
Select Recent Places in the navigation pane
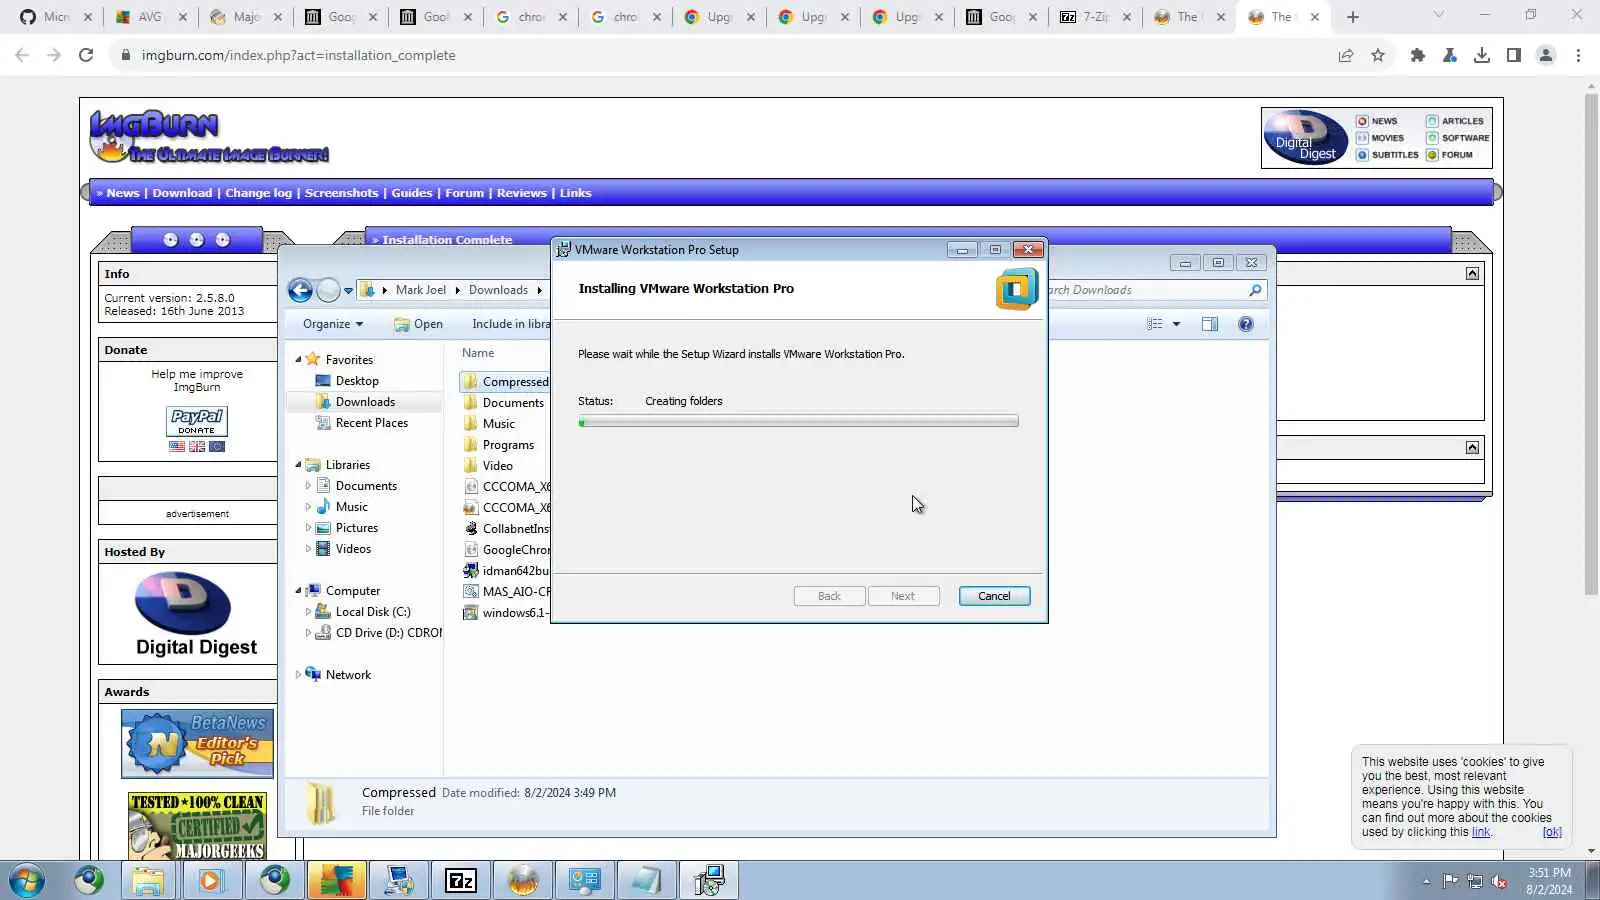point(371,423)
